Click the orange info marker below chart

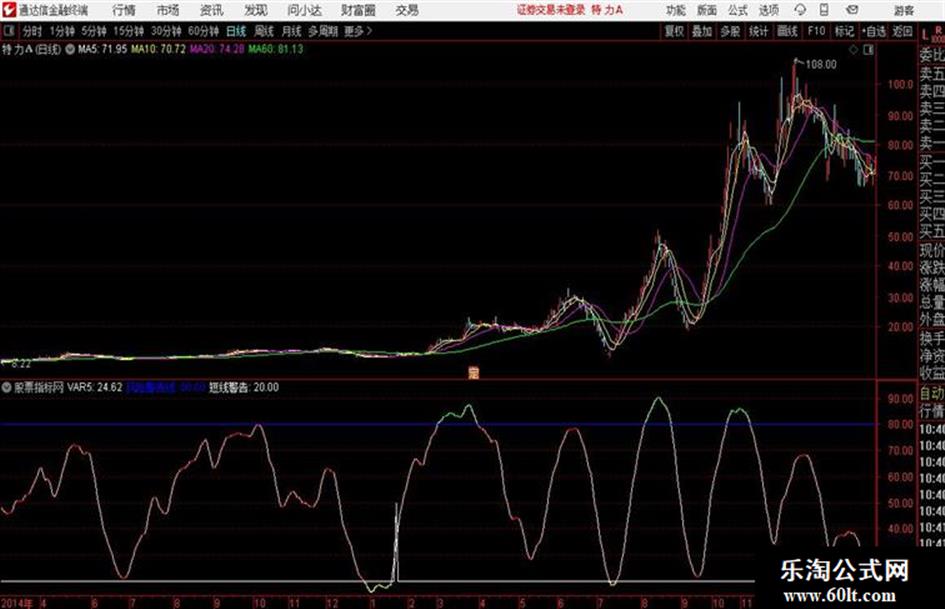coord(474,373)
